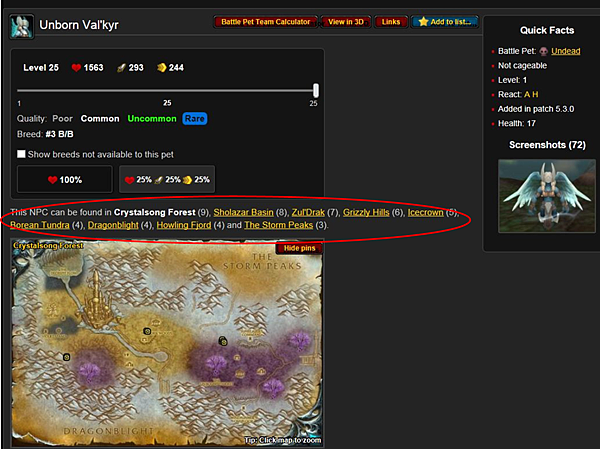Select Rare quality
Screen dimensions: 600x449
click(x=195, y=119)
